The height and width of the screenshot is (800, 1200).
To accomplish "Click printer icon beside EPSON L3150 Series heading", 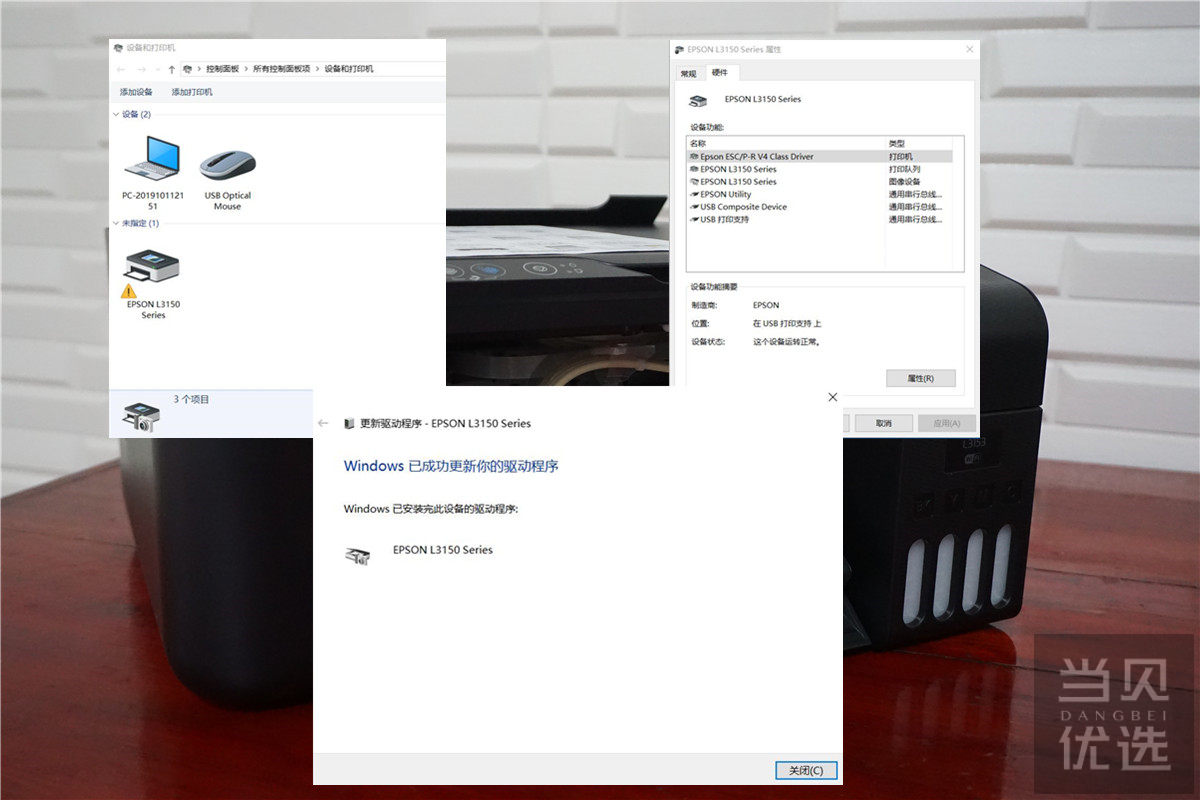I will pyautogui.click(x=698, y=101).
